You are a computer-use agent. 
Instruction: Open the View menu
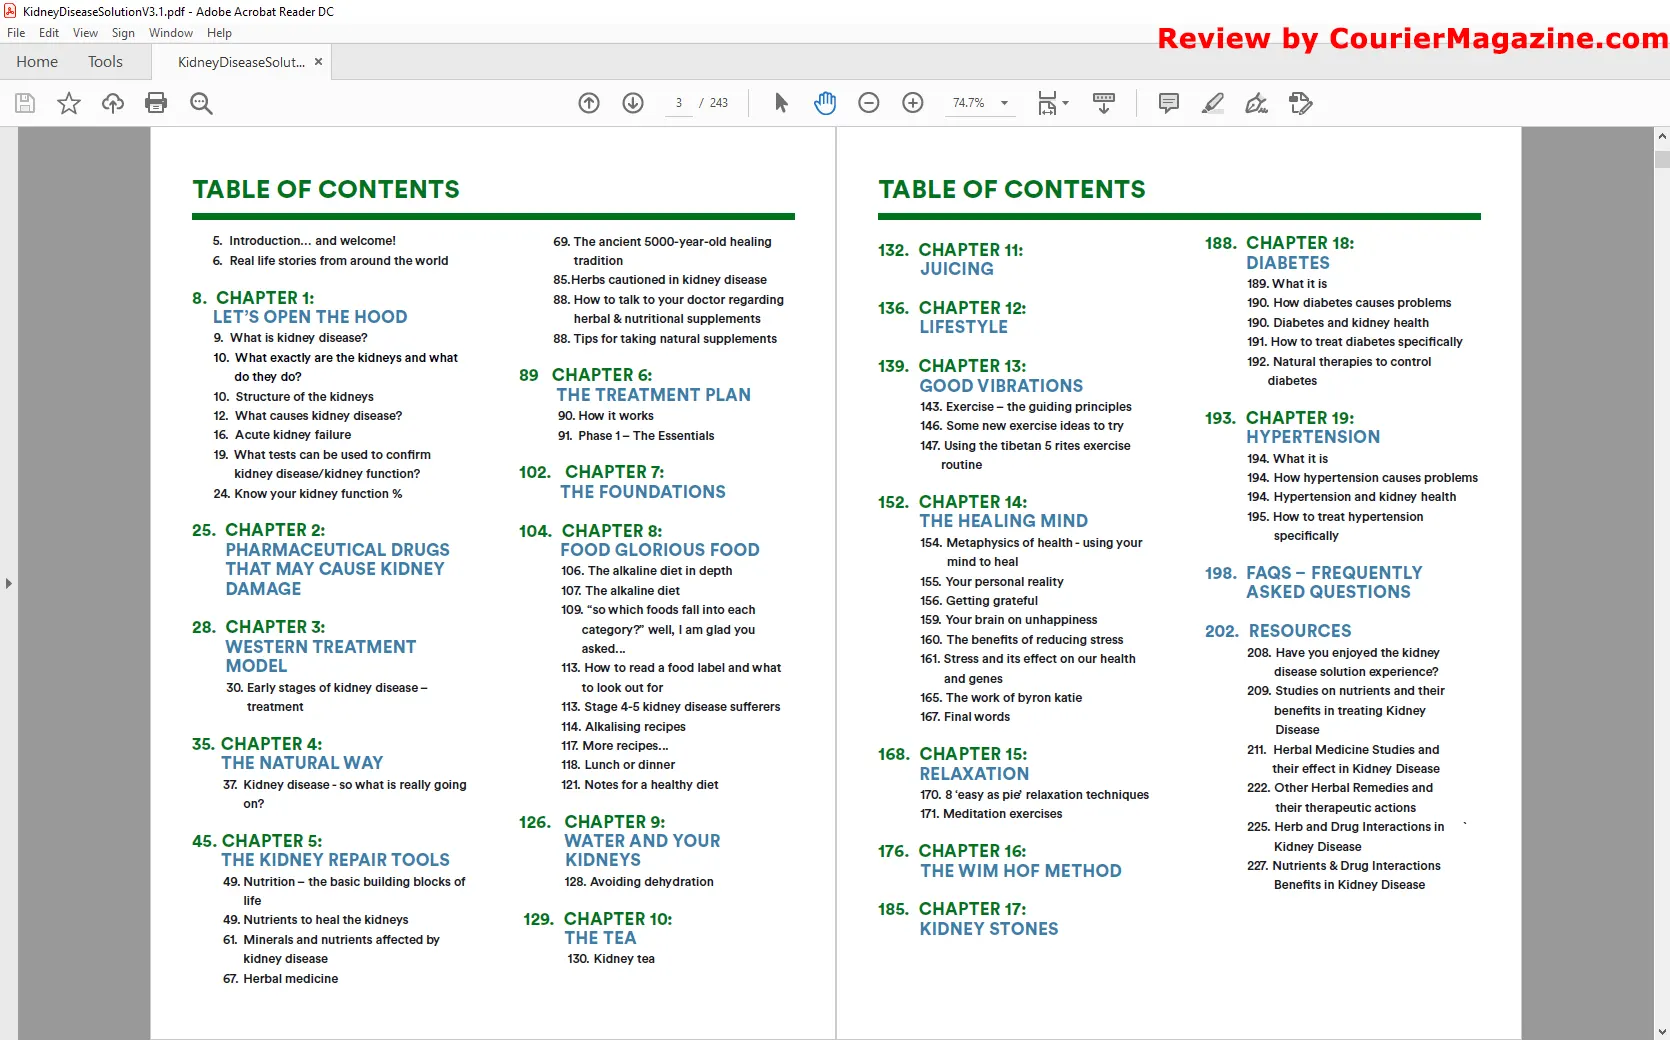pyautogui.click(x=85, y=33)
